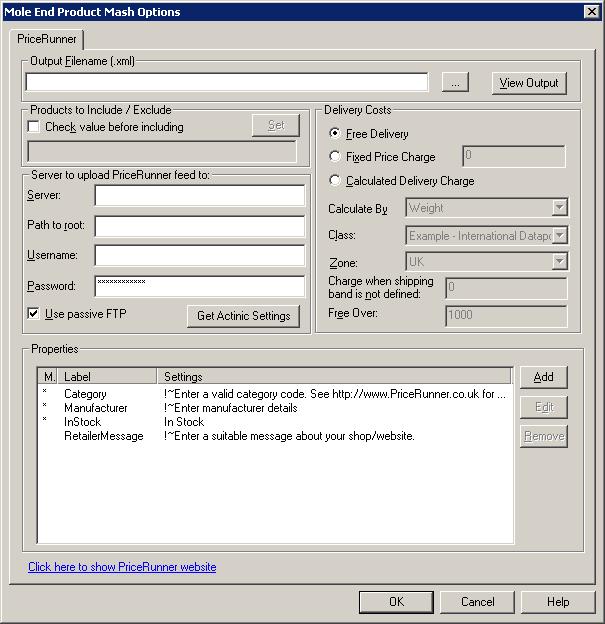
Task: Click the shipping band not defined field
Action: tap(506, 288)
